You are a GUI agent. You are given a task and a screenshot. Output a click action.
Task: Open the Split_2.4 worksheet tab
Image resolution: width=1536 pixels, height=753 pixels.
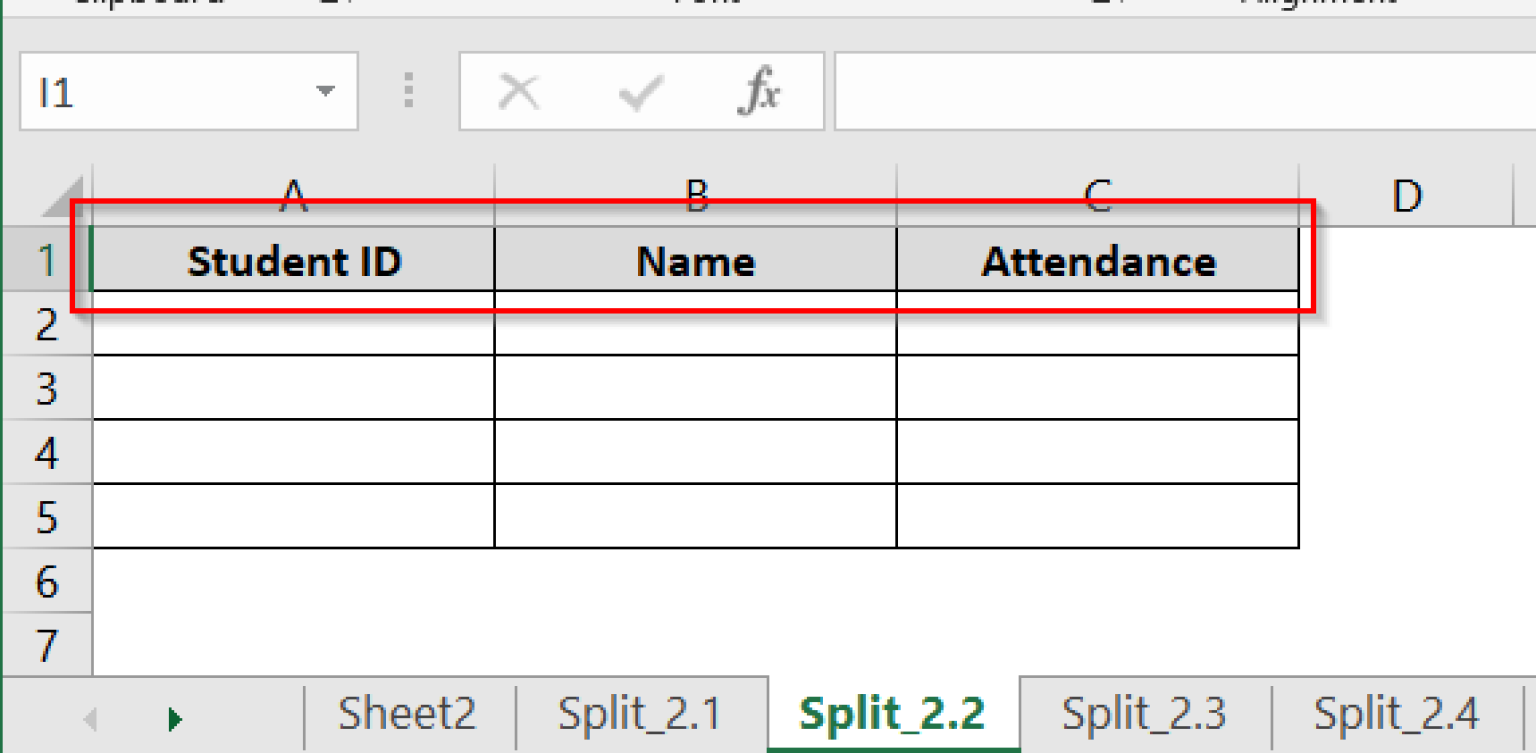click(x=1396, y=713)
